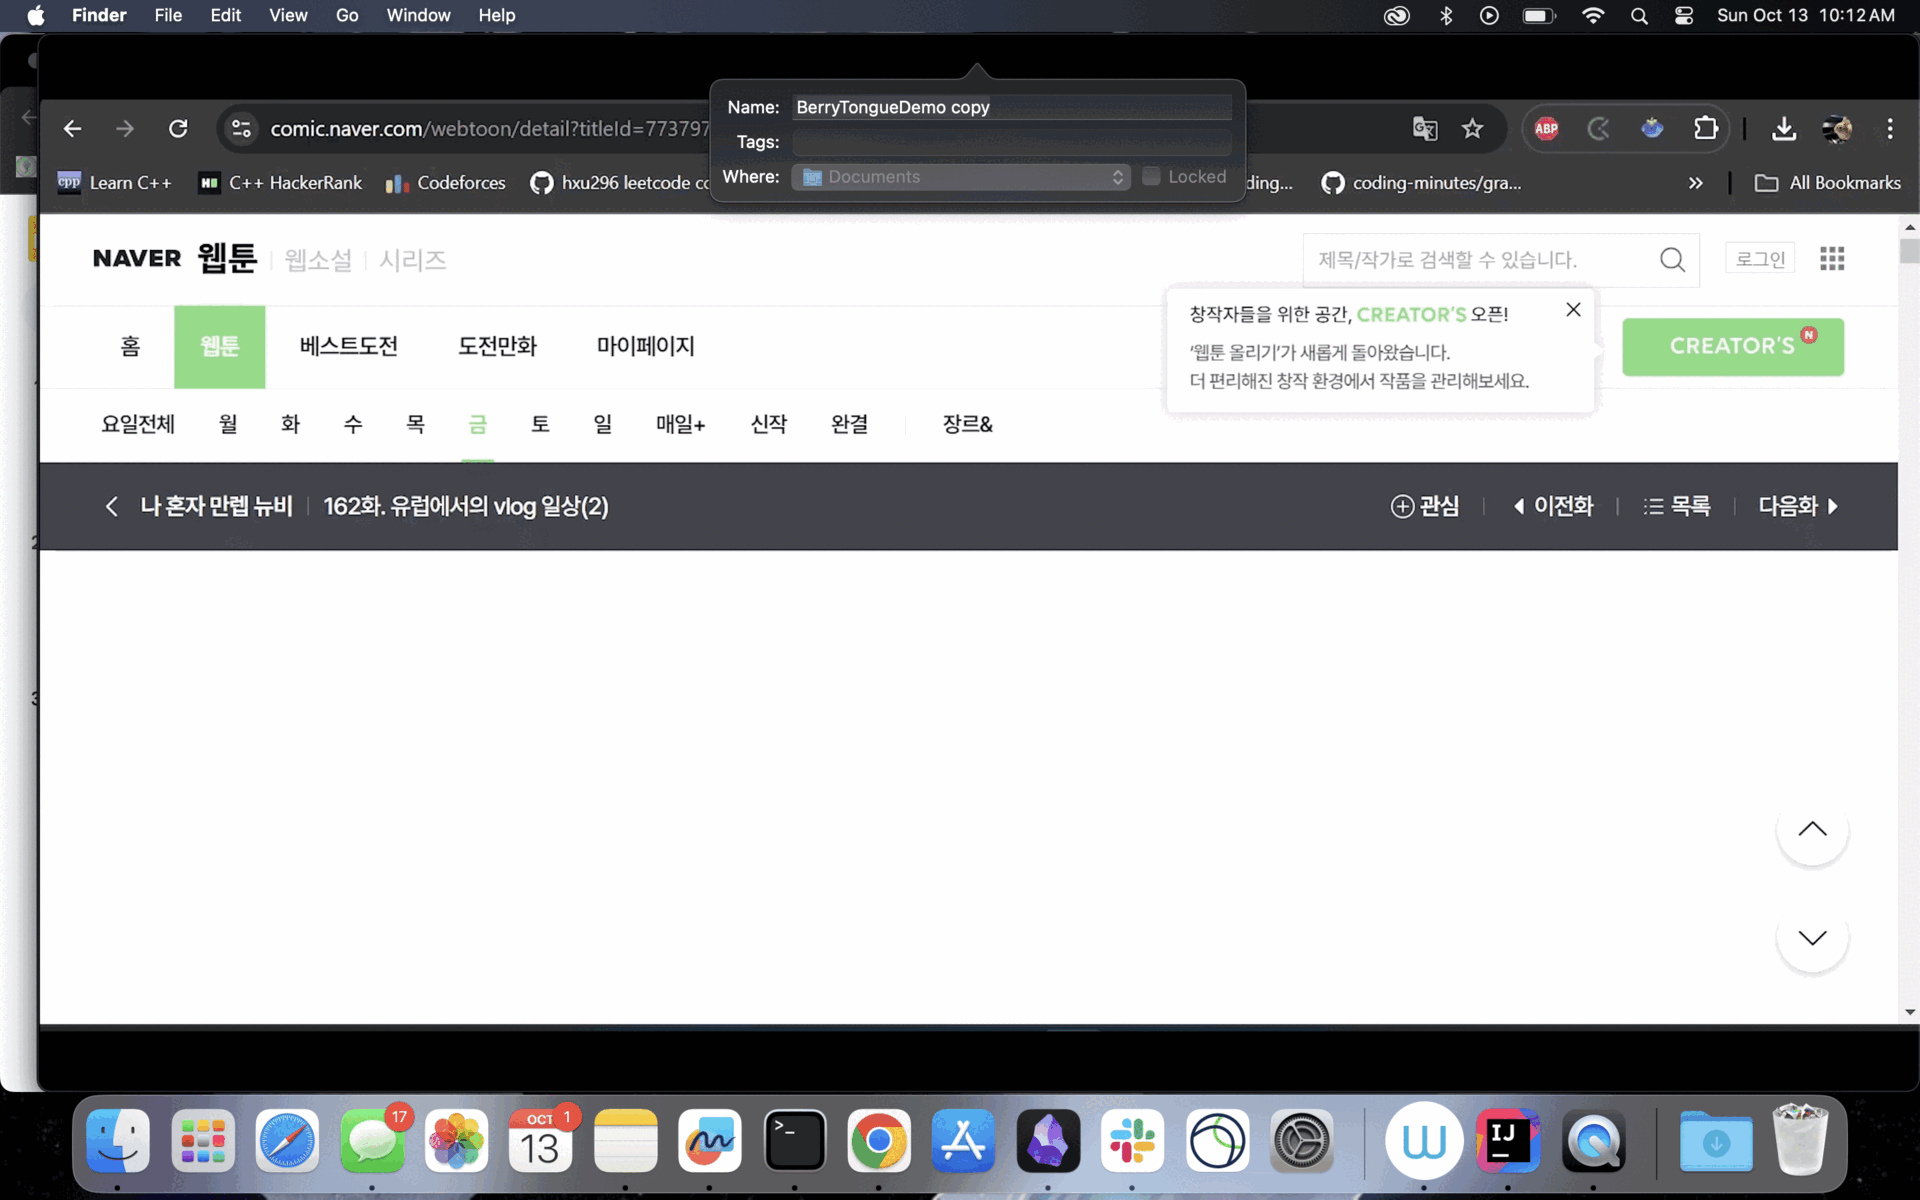Open the Where Documents dropdown
This screenshot has height=1200, width=1920.
point(962,177)
